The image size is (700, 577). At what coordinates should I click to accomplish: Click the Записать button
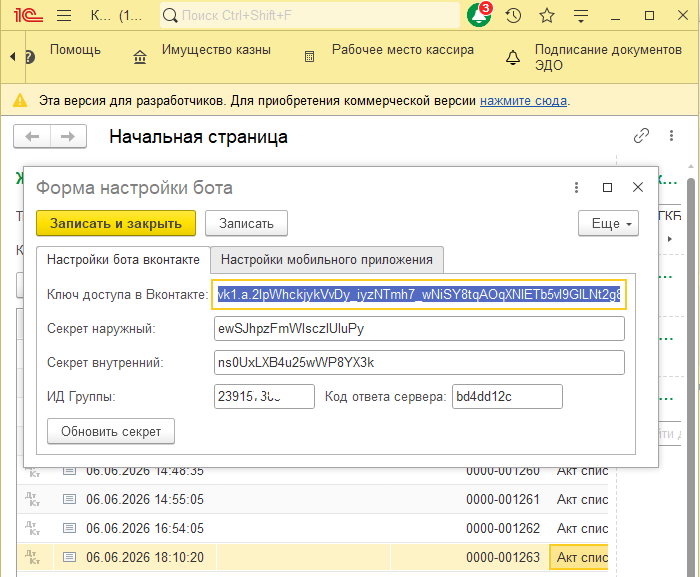pos(246,223)
